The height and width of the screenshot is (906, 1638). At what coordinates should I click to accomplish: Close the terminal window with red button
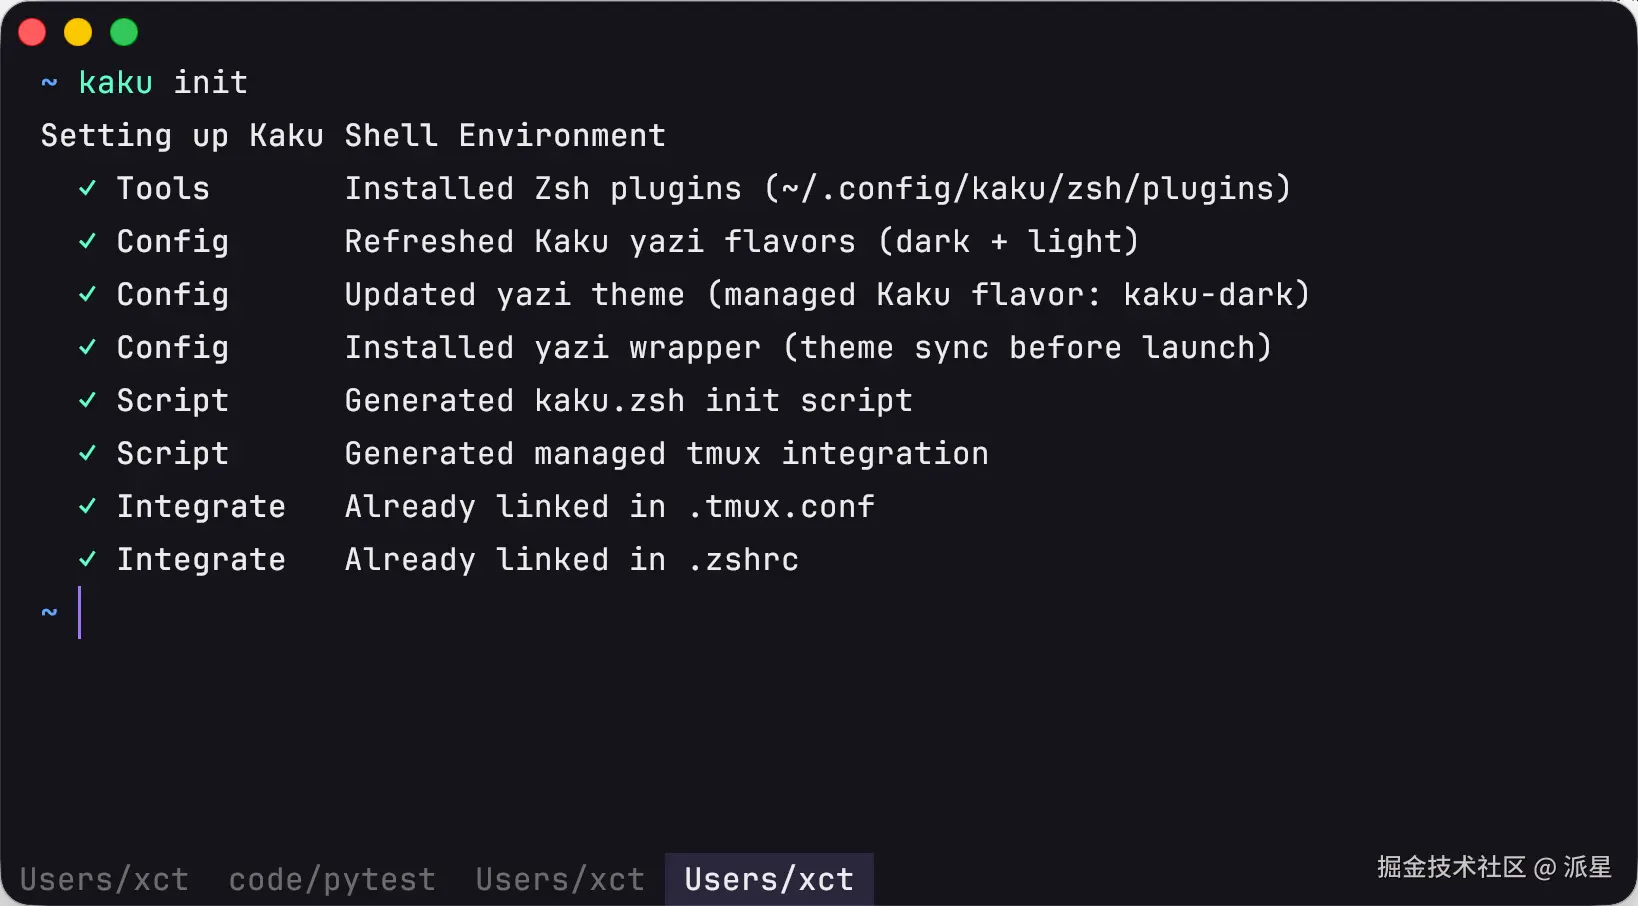(x=32, y=32)
